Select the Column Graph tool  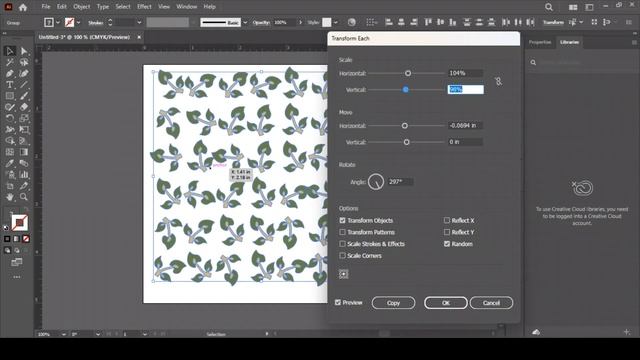[24, 175]
